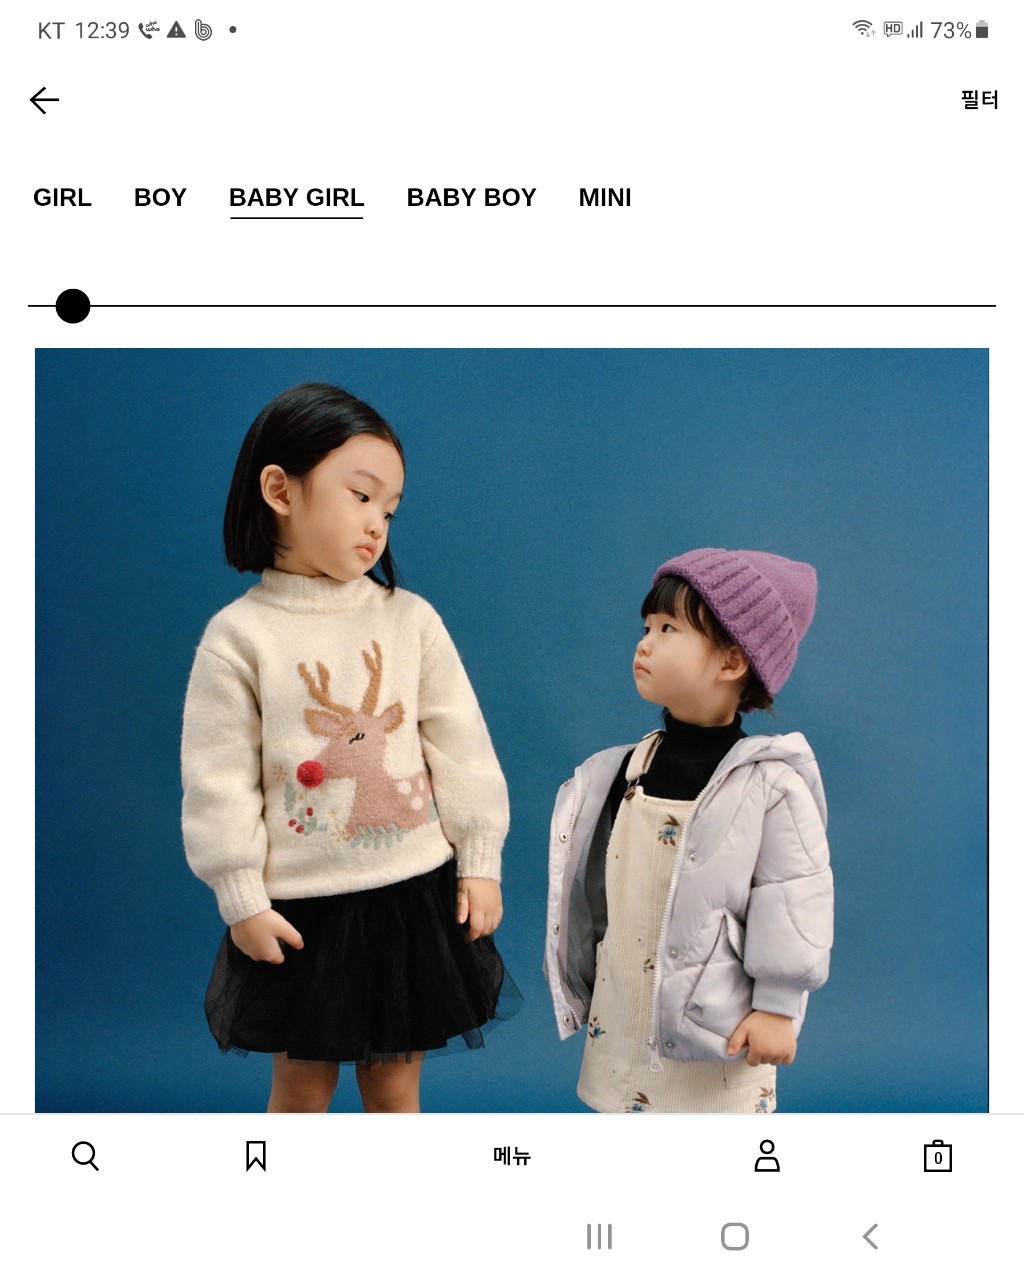The width and height of the screenshot is (1024, 1280).
Task: Open saved items bookmark icon
Action: tap(256, 1156)
